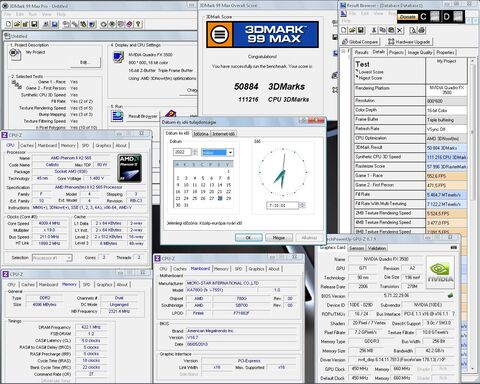Open the month dropdown in date dialog

[230, 153]
